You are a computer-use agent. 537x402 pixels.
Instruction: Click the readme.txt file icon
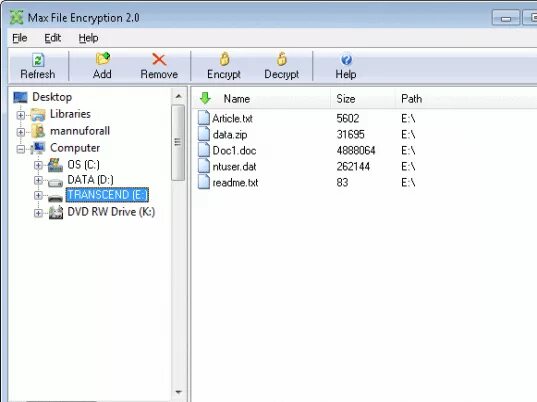point(204,182)
